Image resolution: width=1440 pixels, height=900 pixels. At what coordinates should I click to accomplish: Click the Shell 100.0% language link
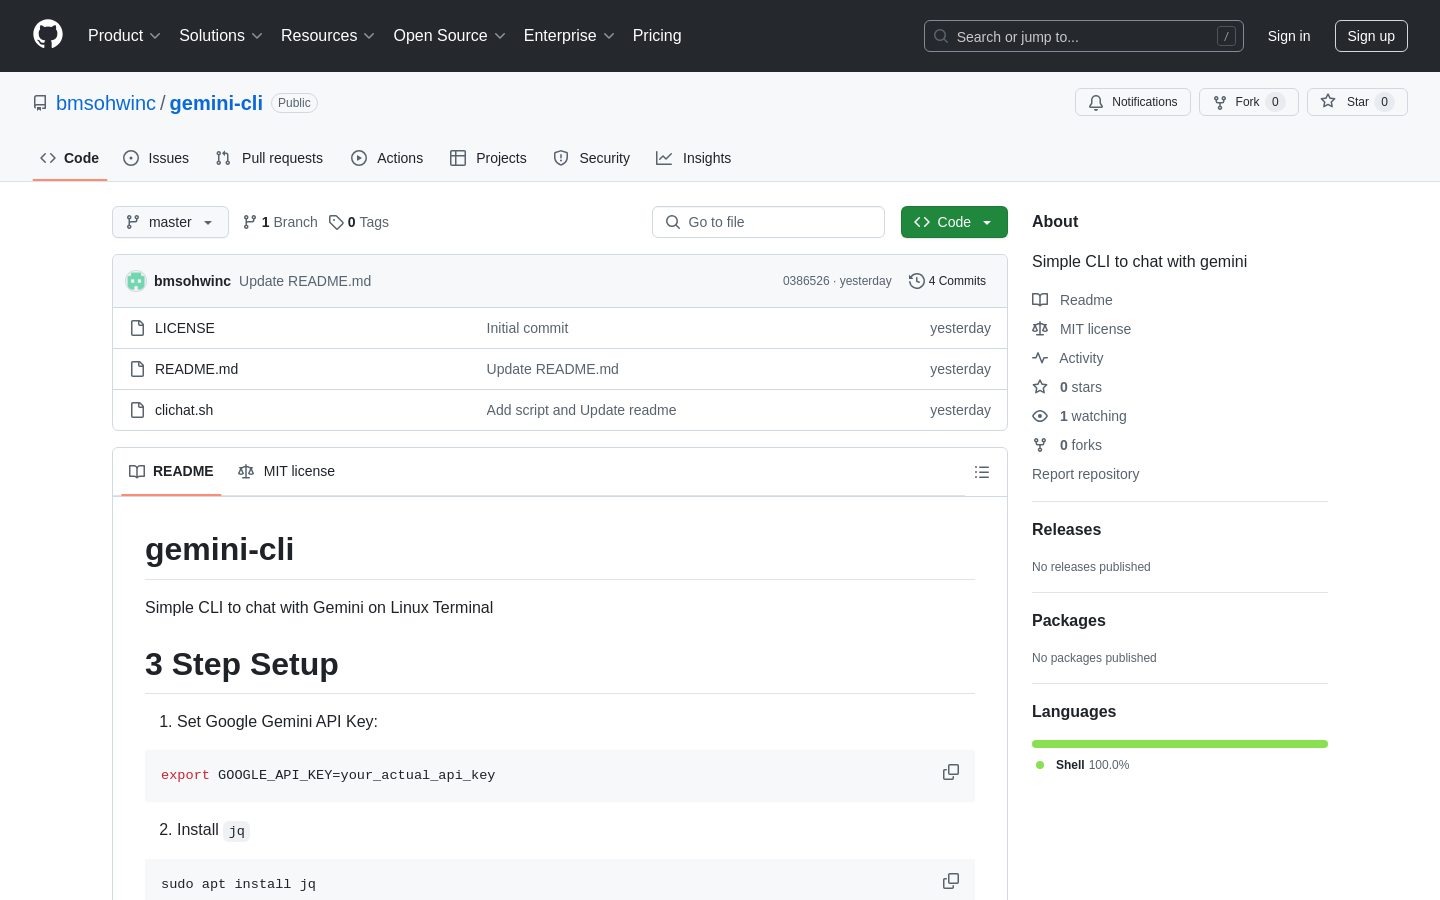click(1082, 765)
